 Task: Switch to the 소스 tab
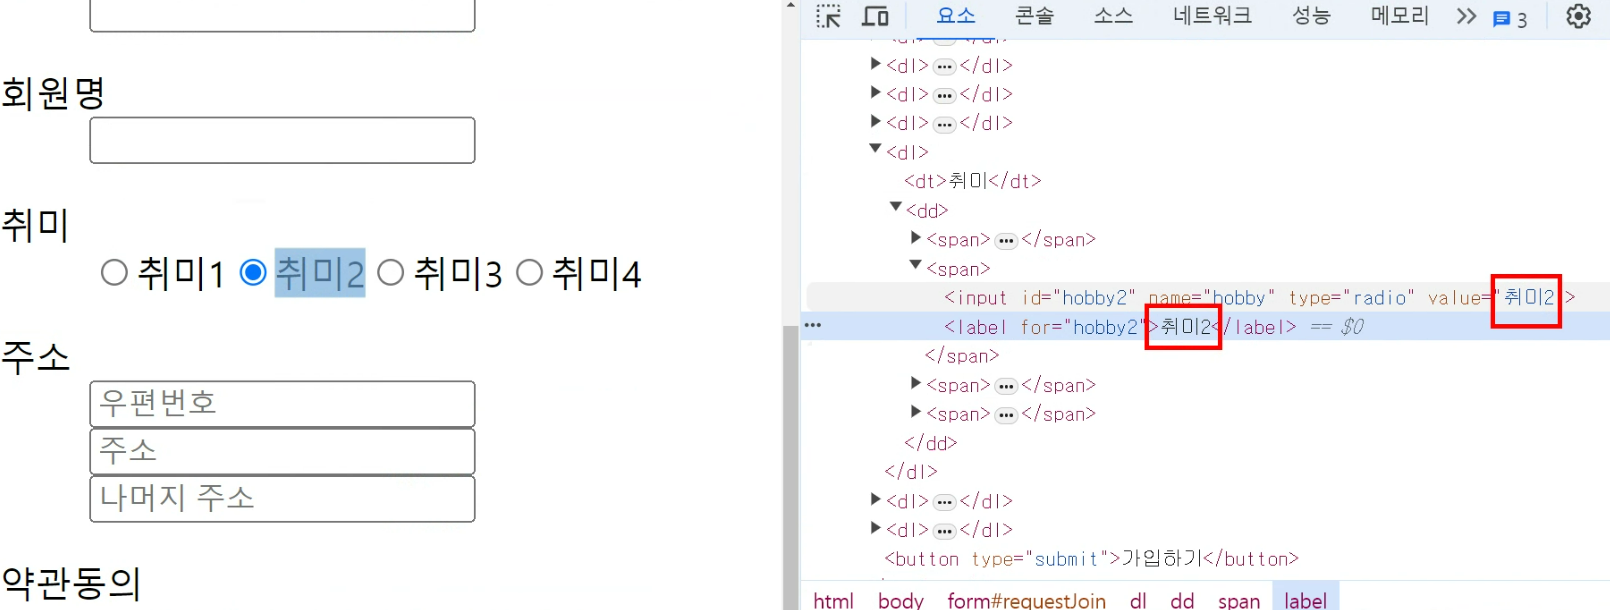(x=1113, y=16)
